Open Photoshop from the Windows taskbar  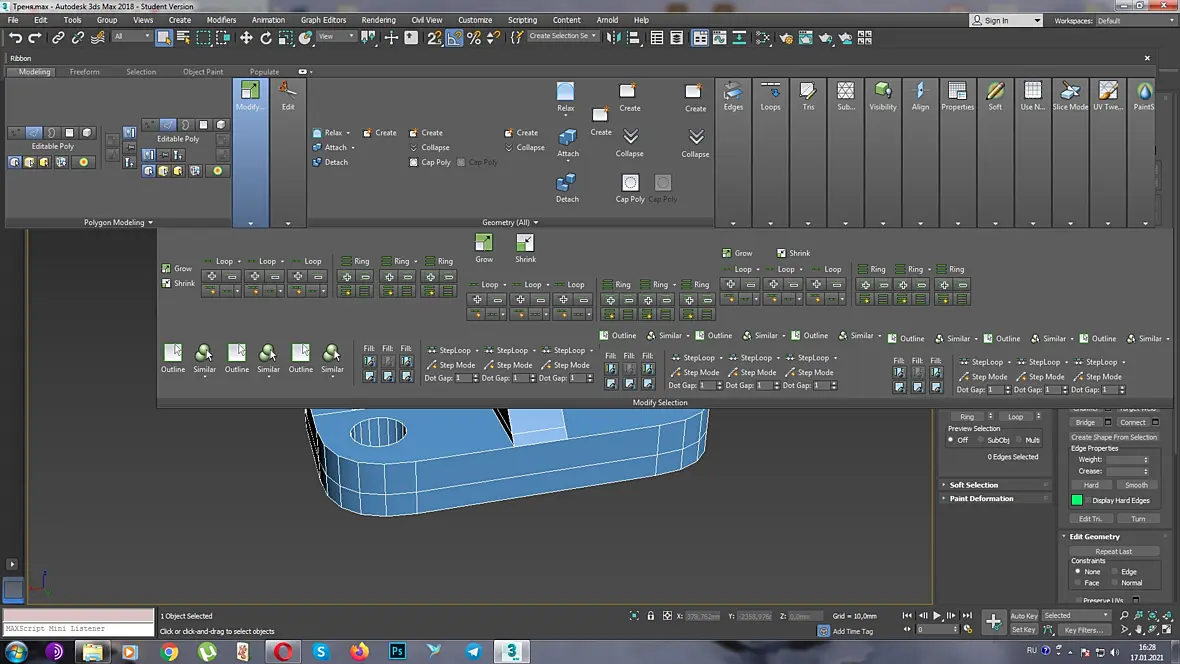[397, 651]
